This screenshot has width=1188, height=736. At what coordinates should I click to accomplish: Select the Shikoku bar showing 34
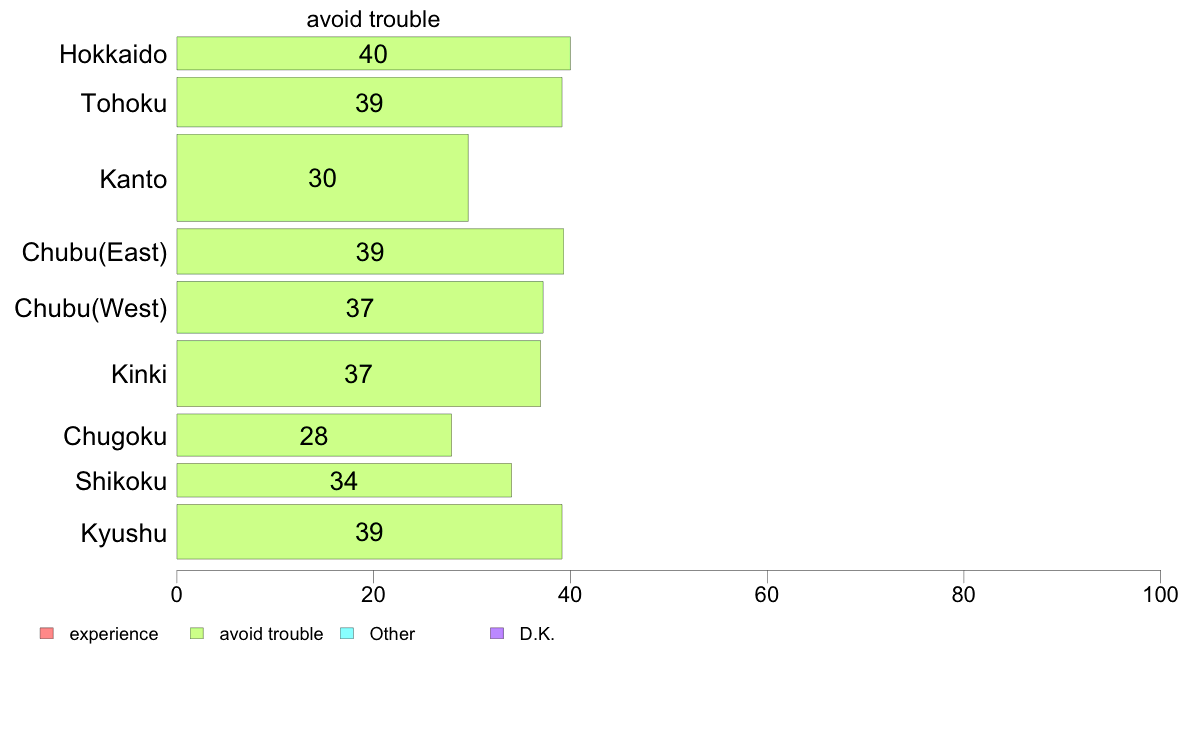coord(344,480)
